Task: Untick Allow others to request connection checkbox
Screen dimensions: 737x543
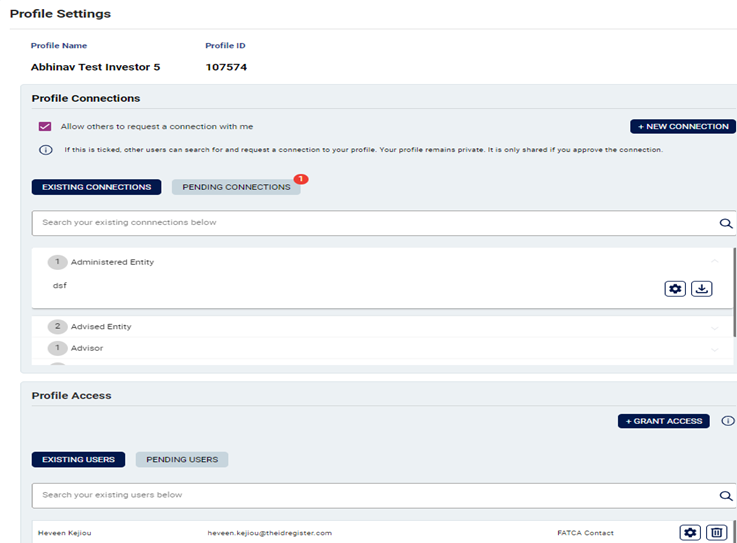Action: coord(45,127)
